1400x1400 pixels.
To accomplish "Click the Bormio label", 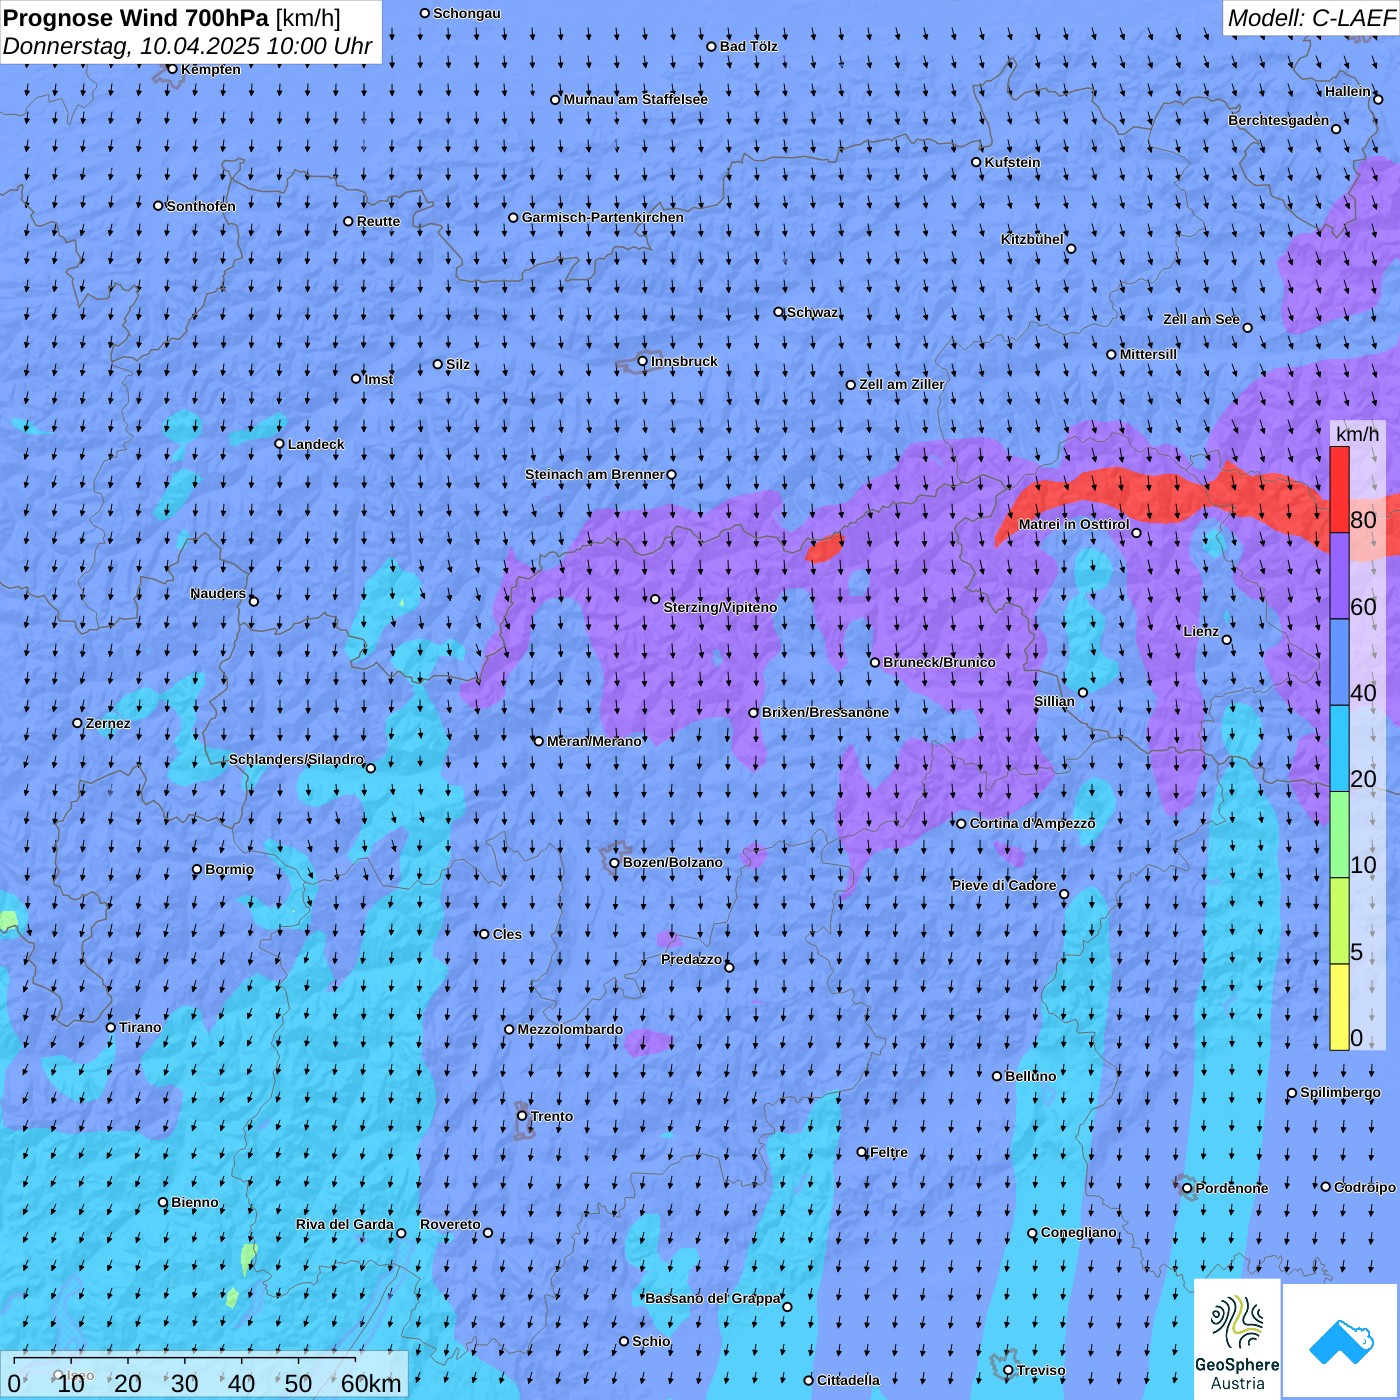I will [x=229, y=869].
